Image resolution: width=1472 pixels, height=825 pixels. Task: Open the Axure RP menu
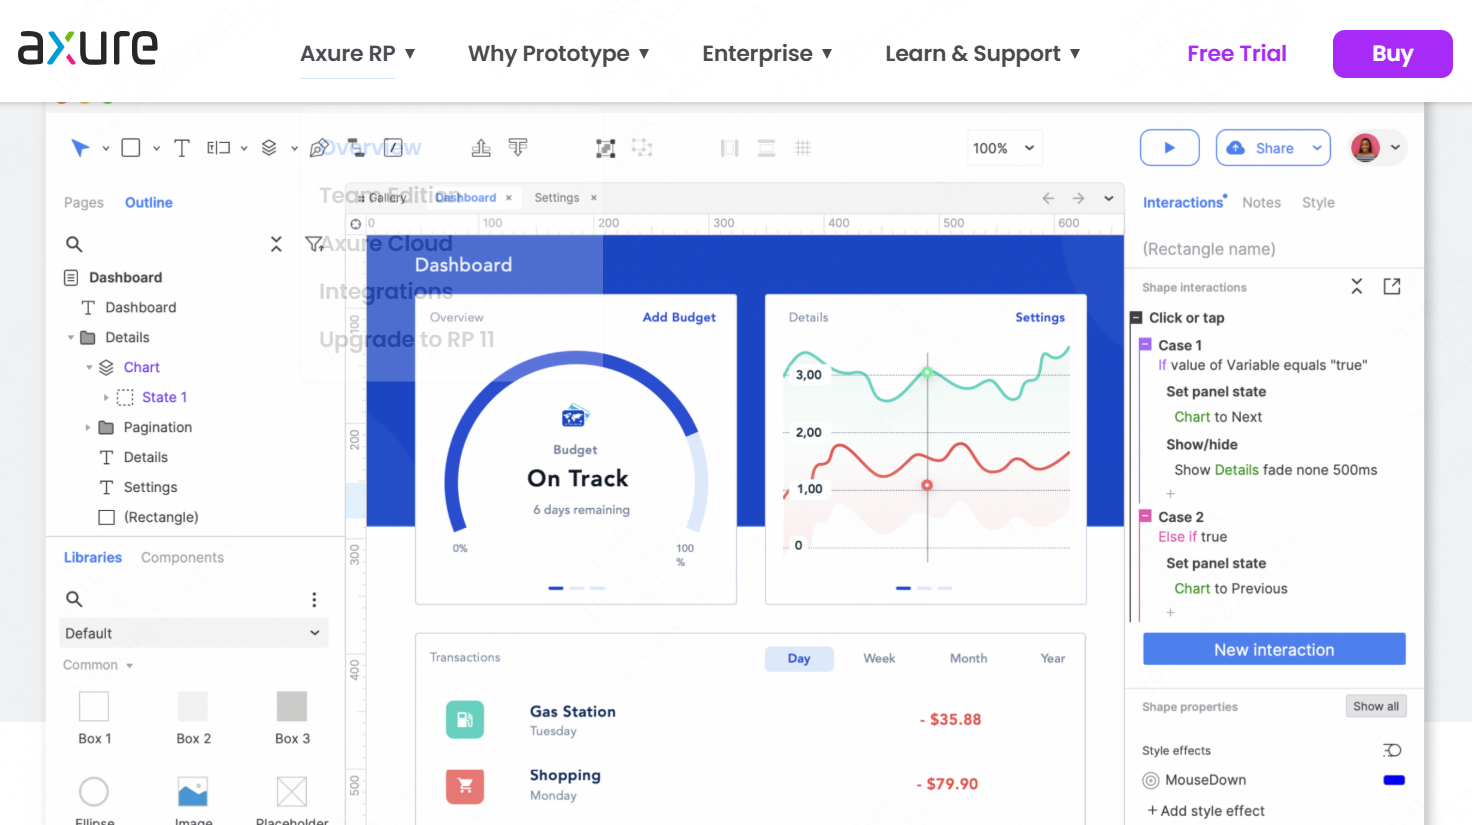point(358,53)
